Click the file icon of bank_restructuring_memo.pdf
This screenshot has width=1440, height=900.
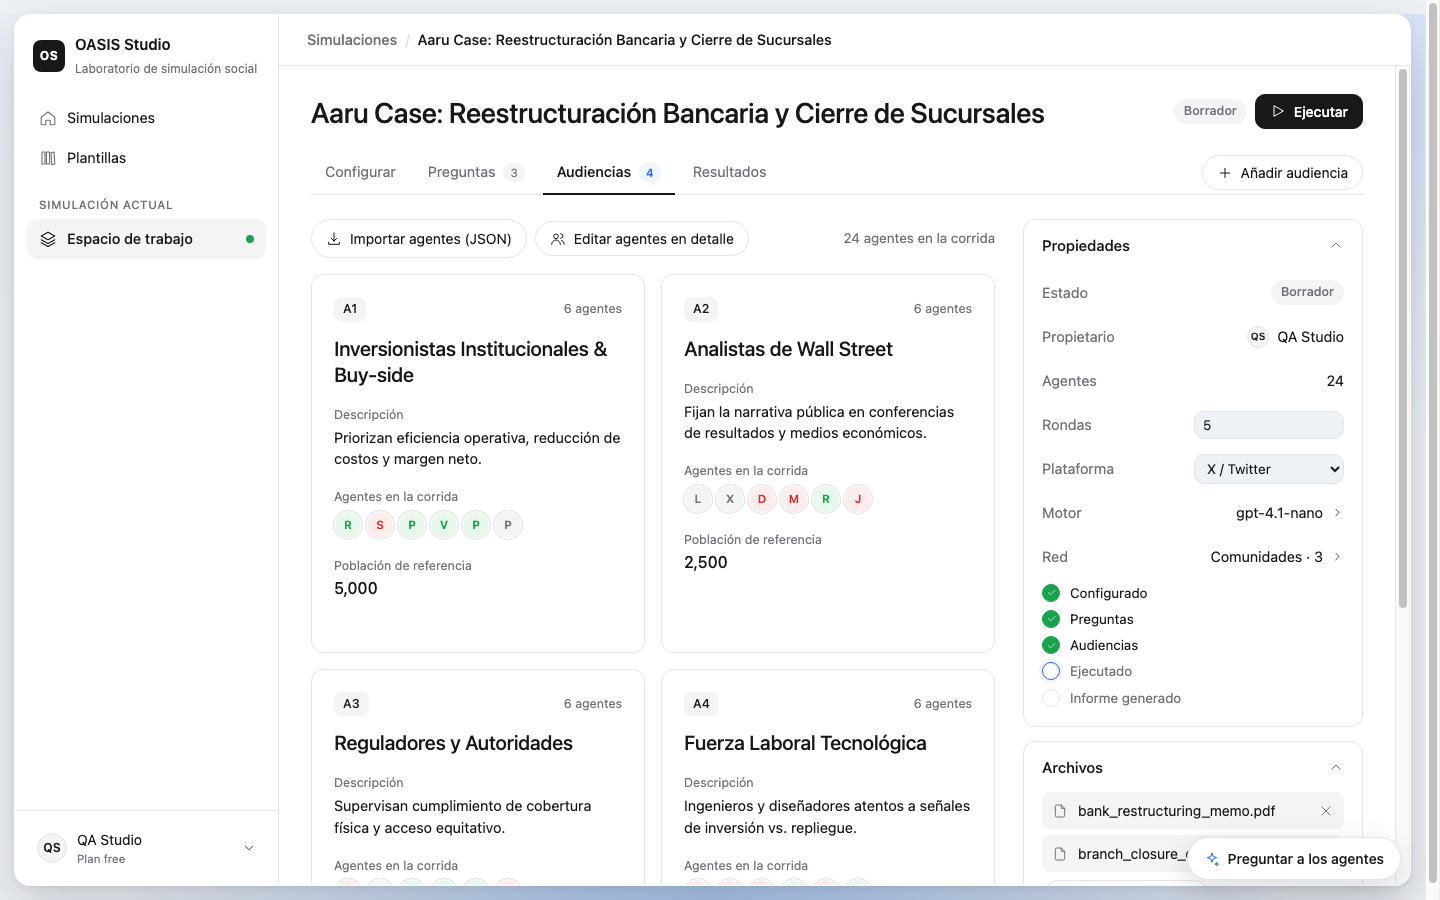point(1061,811)
